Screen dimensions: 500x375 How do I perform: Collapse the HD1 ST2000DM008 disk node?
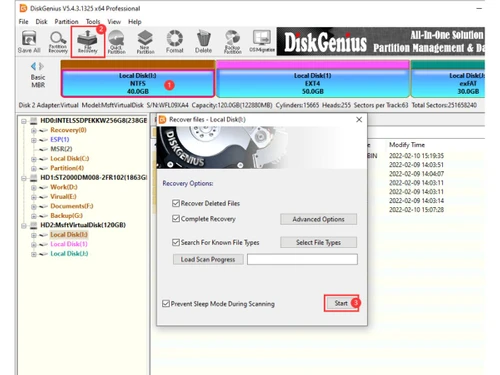click(x=24, y=178)
